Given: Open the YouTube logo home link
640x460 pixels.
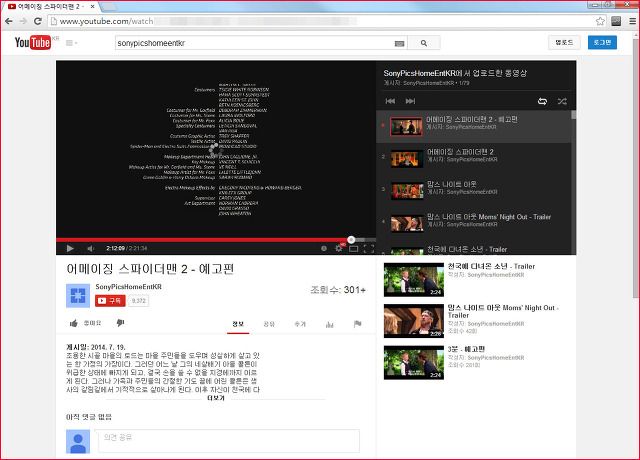Looking at the screenshot, I should [x=33, y=42].
